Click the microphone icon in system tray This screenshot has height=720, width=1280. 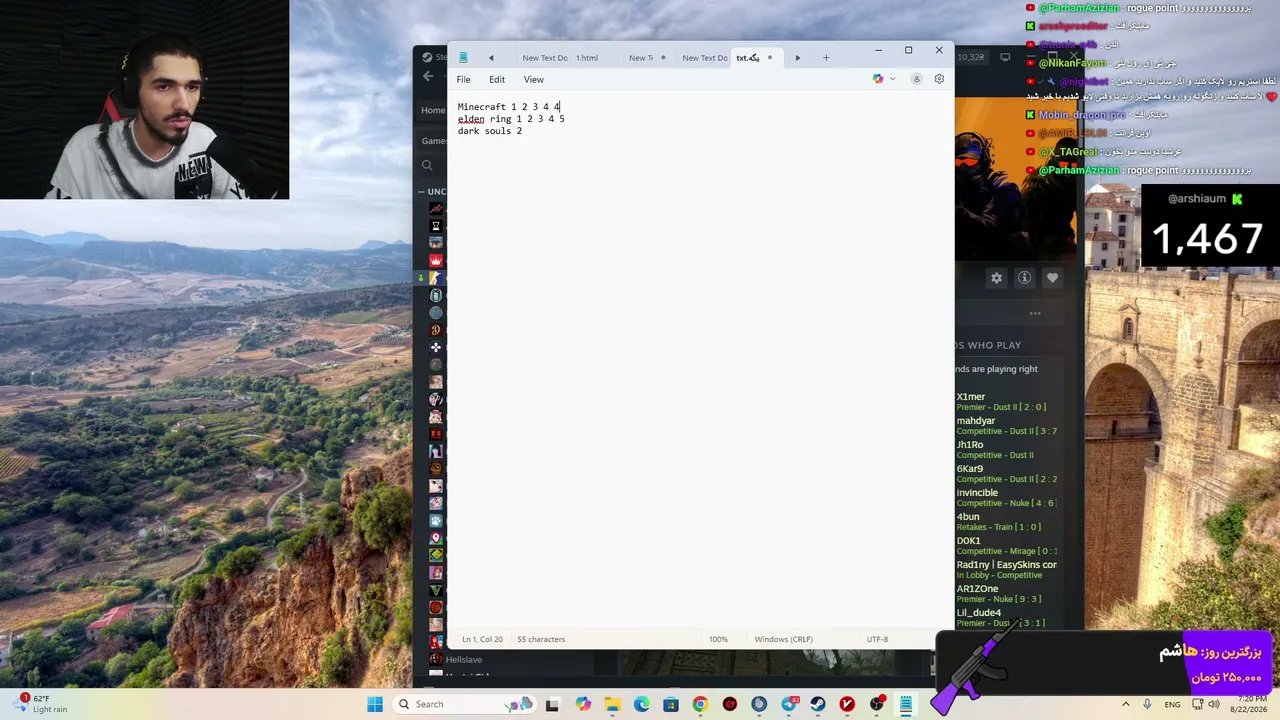click(1147, 704)
